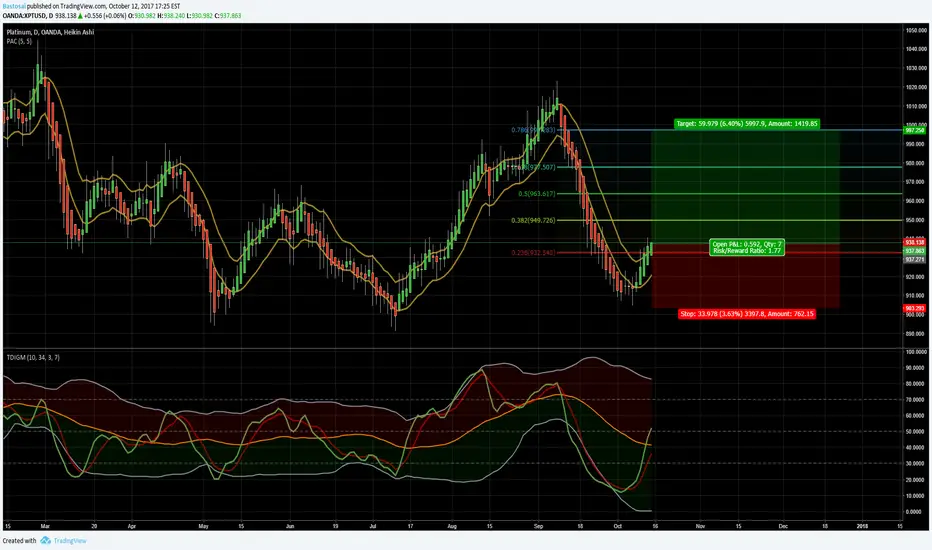Click the green 997.258 price axis tag
This screenshot has width=932, height=550.
(x=914, y=130)
